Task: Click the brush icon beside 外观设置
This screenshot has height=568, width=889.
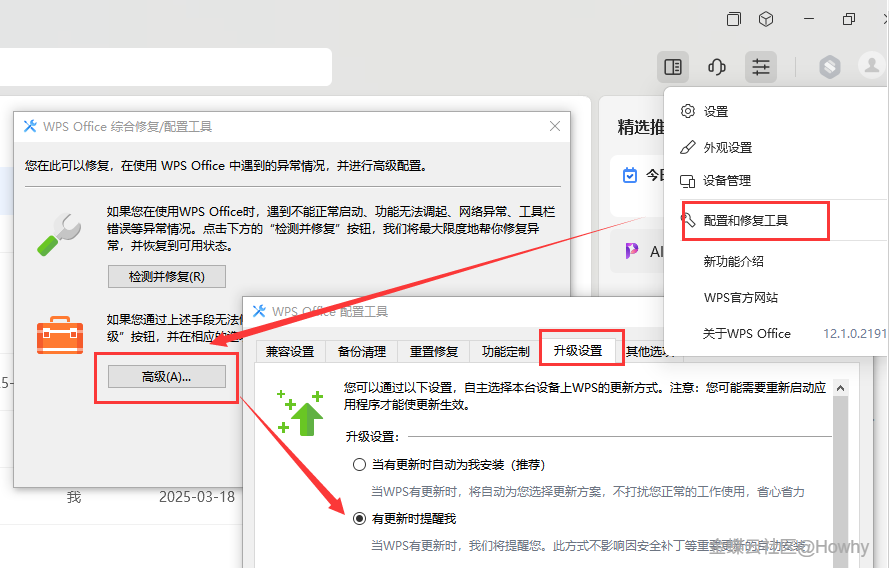Action: click(x=687, y=147)
